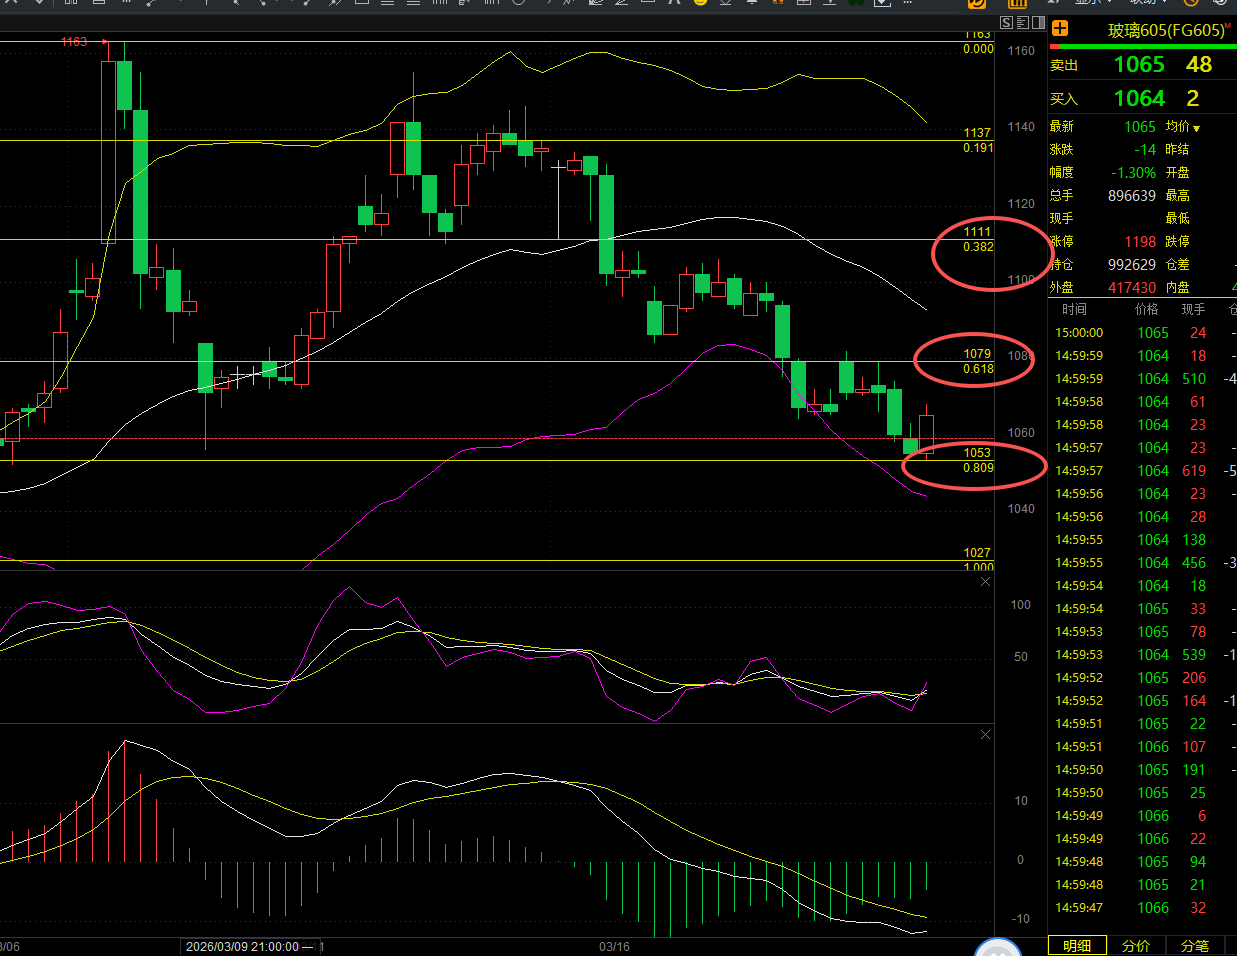Close the KDJ indicator sub-chart with its X
This screenshot has height=956, width=1237.
(x=985, y=582)
